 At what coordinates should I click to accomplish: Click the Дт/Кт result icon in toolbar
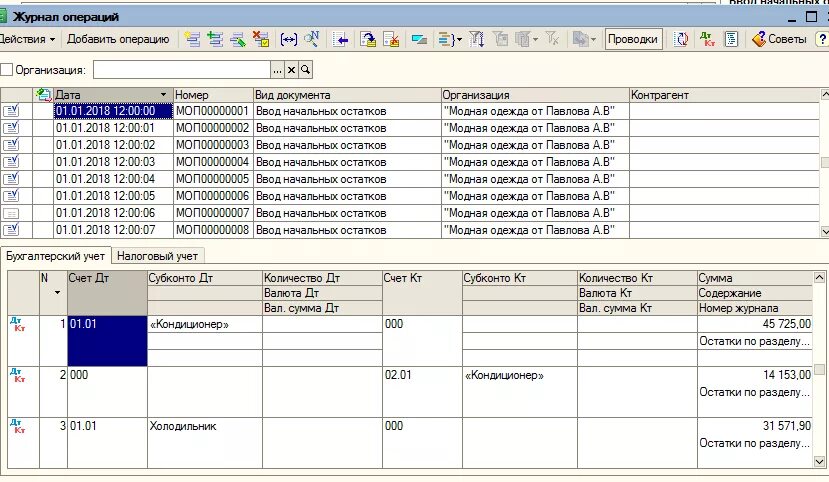(x=706, y=39)
